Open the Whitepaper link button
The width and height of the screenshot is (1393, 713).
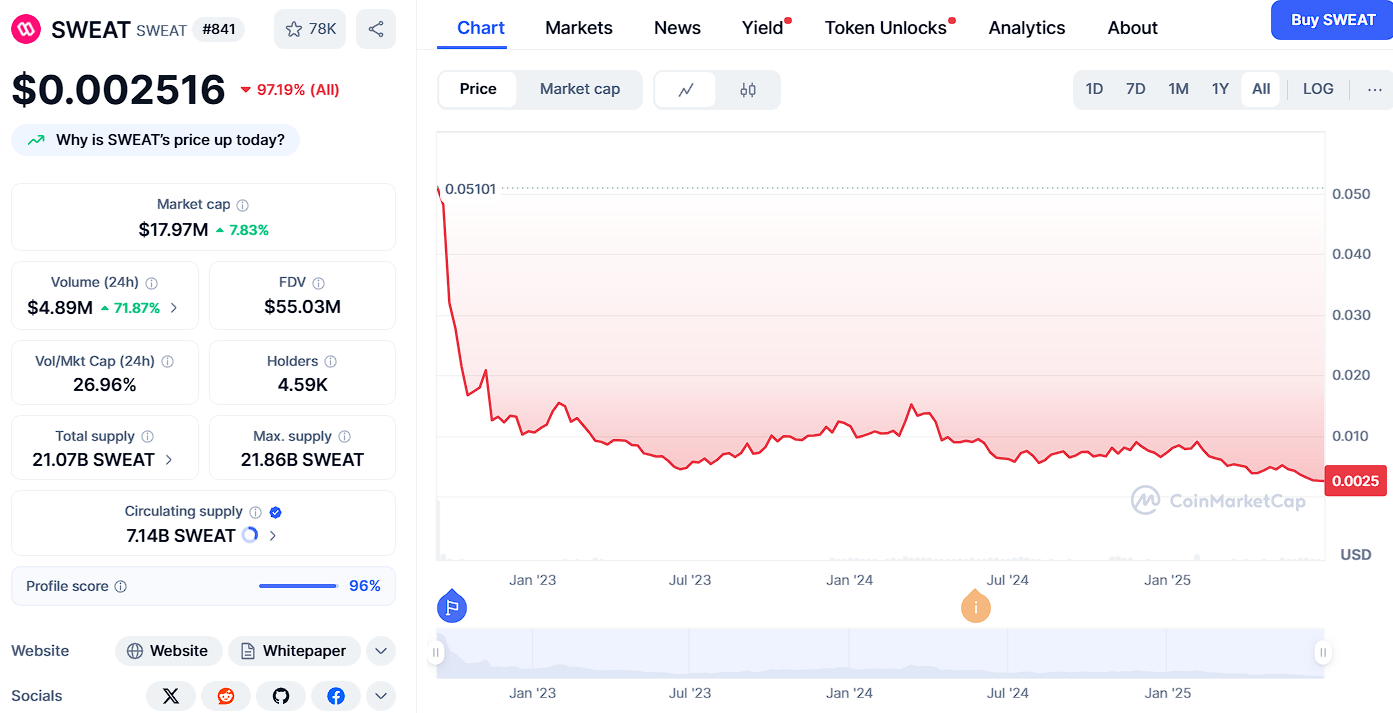click(294, 651)
